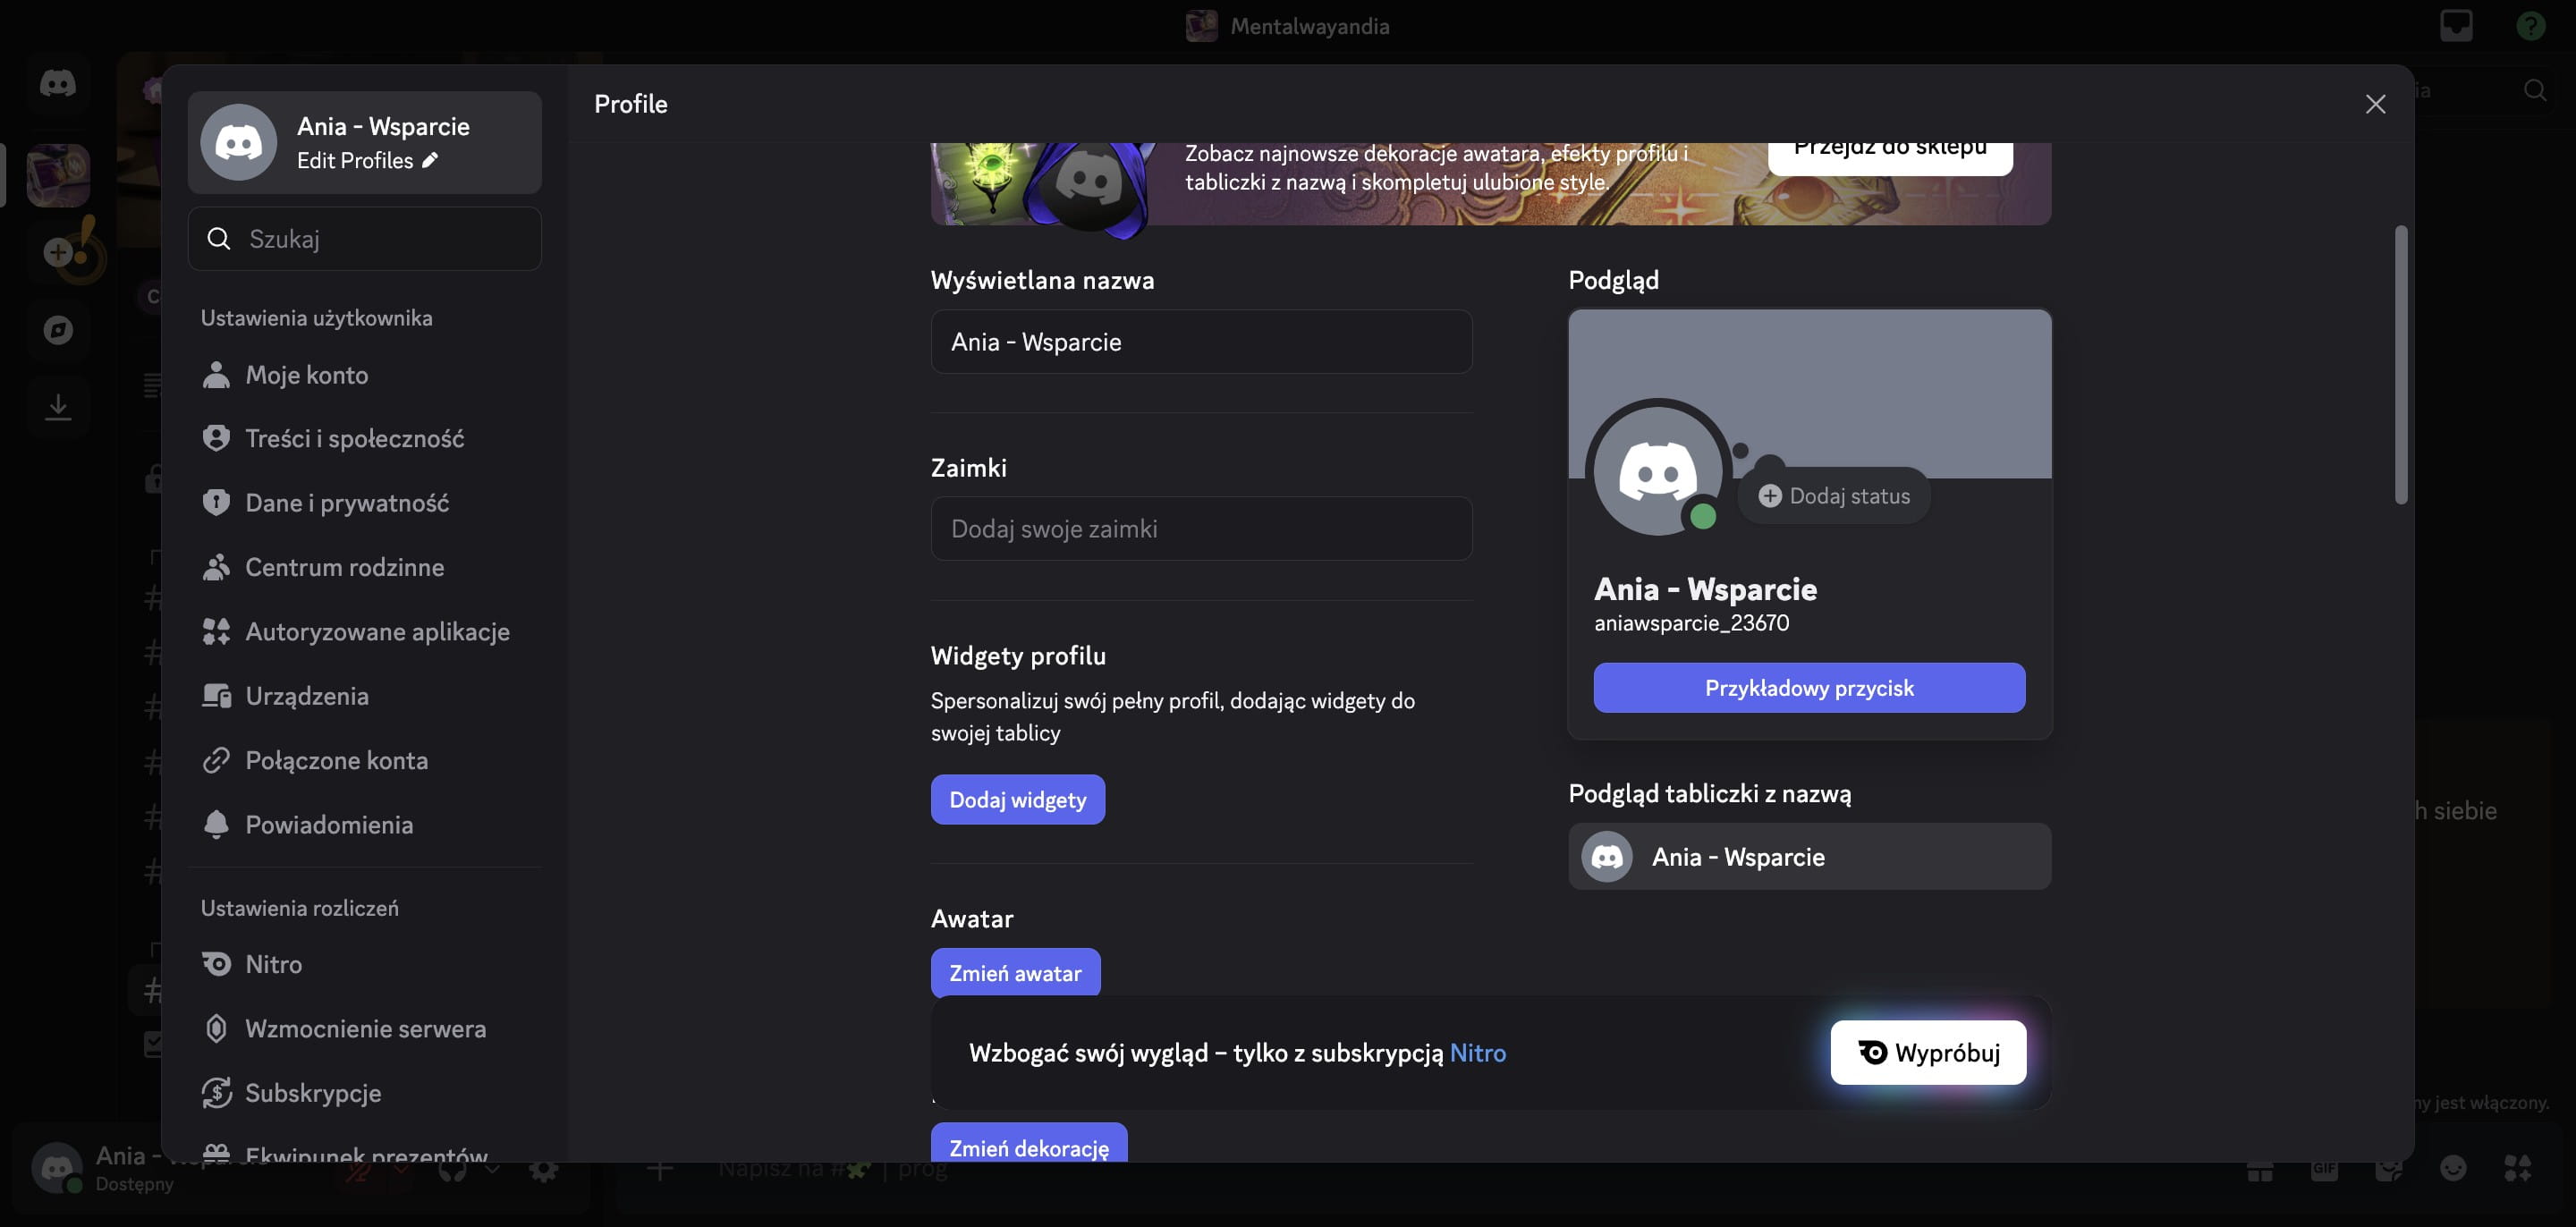This screenshot has width=2576, height=1227.
Task: Open the GIF picker in chat bar
Action: tap(2324, 1168)
